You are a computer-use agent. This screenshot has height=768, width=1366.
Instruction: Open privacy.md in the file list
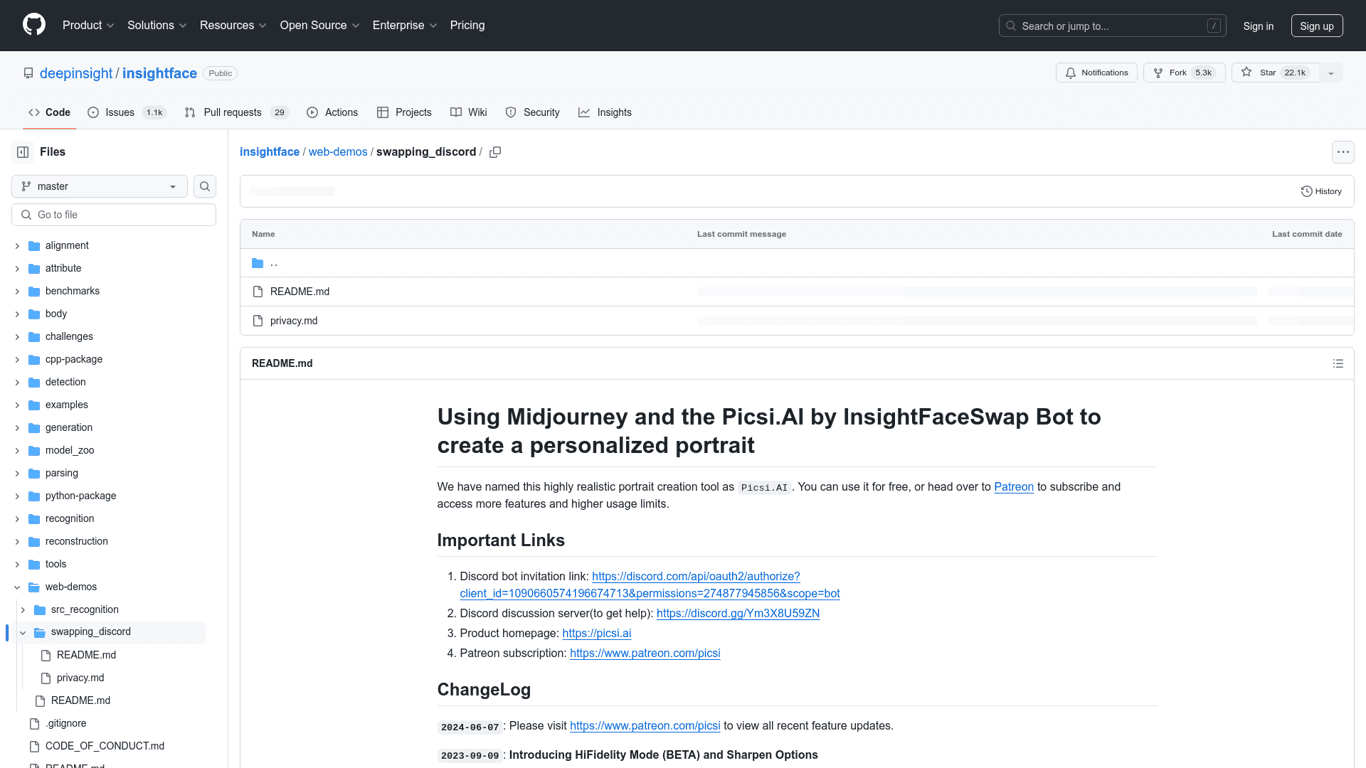tap(293, 321)
